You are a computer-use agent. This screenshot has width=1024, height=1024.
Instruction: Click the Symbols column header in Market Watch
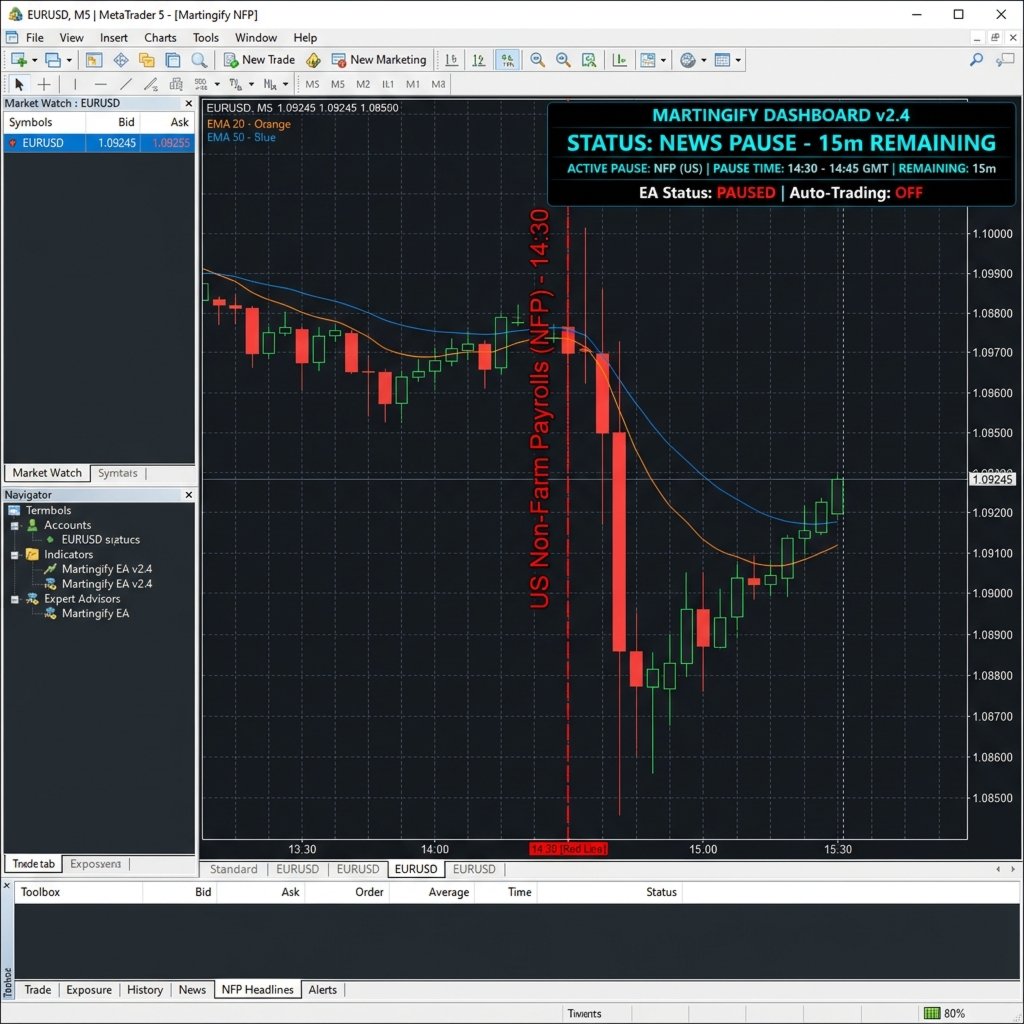point(44,122)
